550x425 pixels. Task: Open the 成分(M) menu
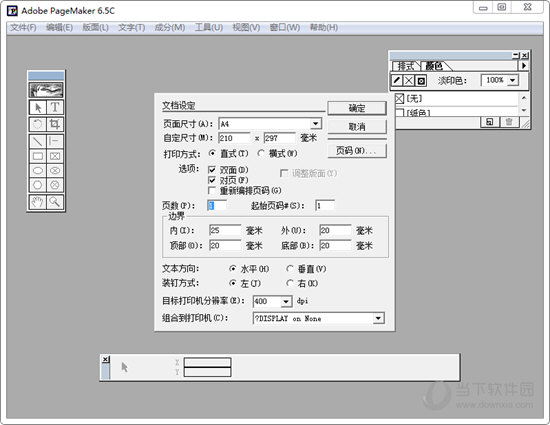(170, 28)
